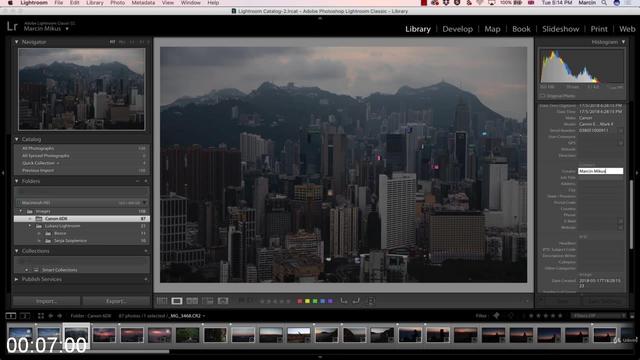This screenshot has width=640, height=360.
Task: Click the Lr logo in identity plate
Action: pyautogui.click(x=12, y=27)
